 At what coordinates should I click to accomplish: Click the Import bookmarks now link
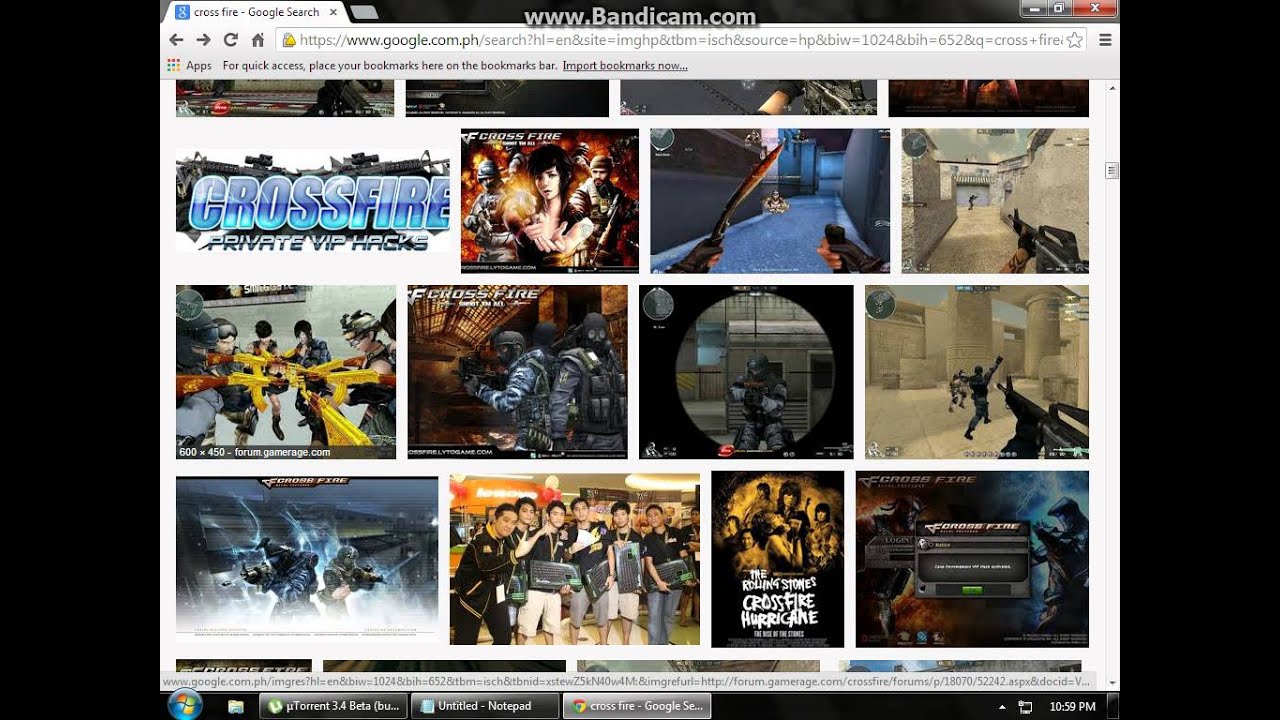[624, 66]
